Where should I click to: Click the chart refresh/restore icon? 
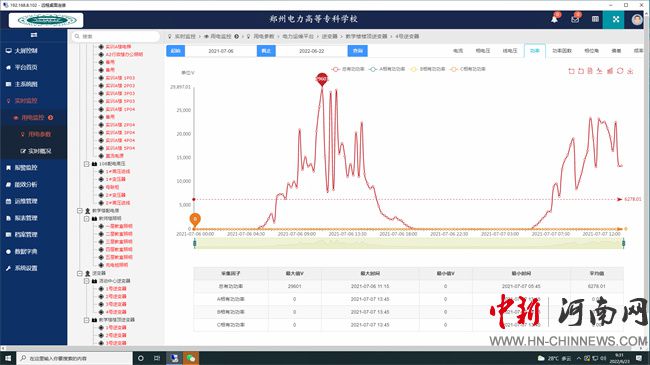pos(620,71)
